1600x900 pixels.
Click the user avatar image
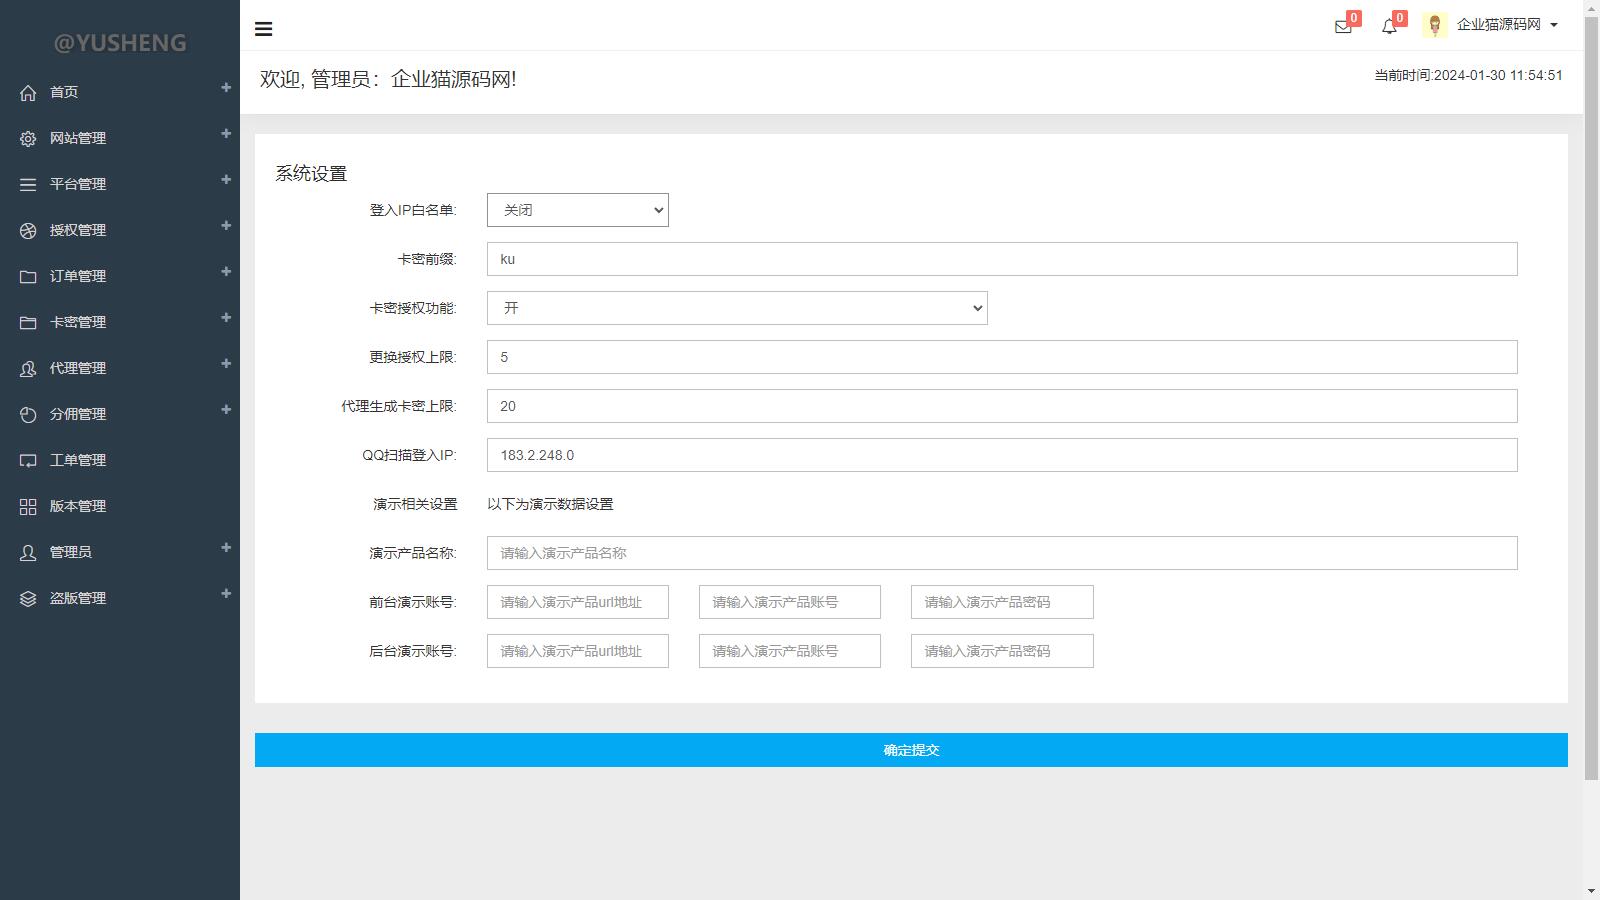(1435, 26)
